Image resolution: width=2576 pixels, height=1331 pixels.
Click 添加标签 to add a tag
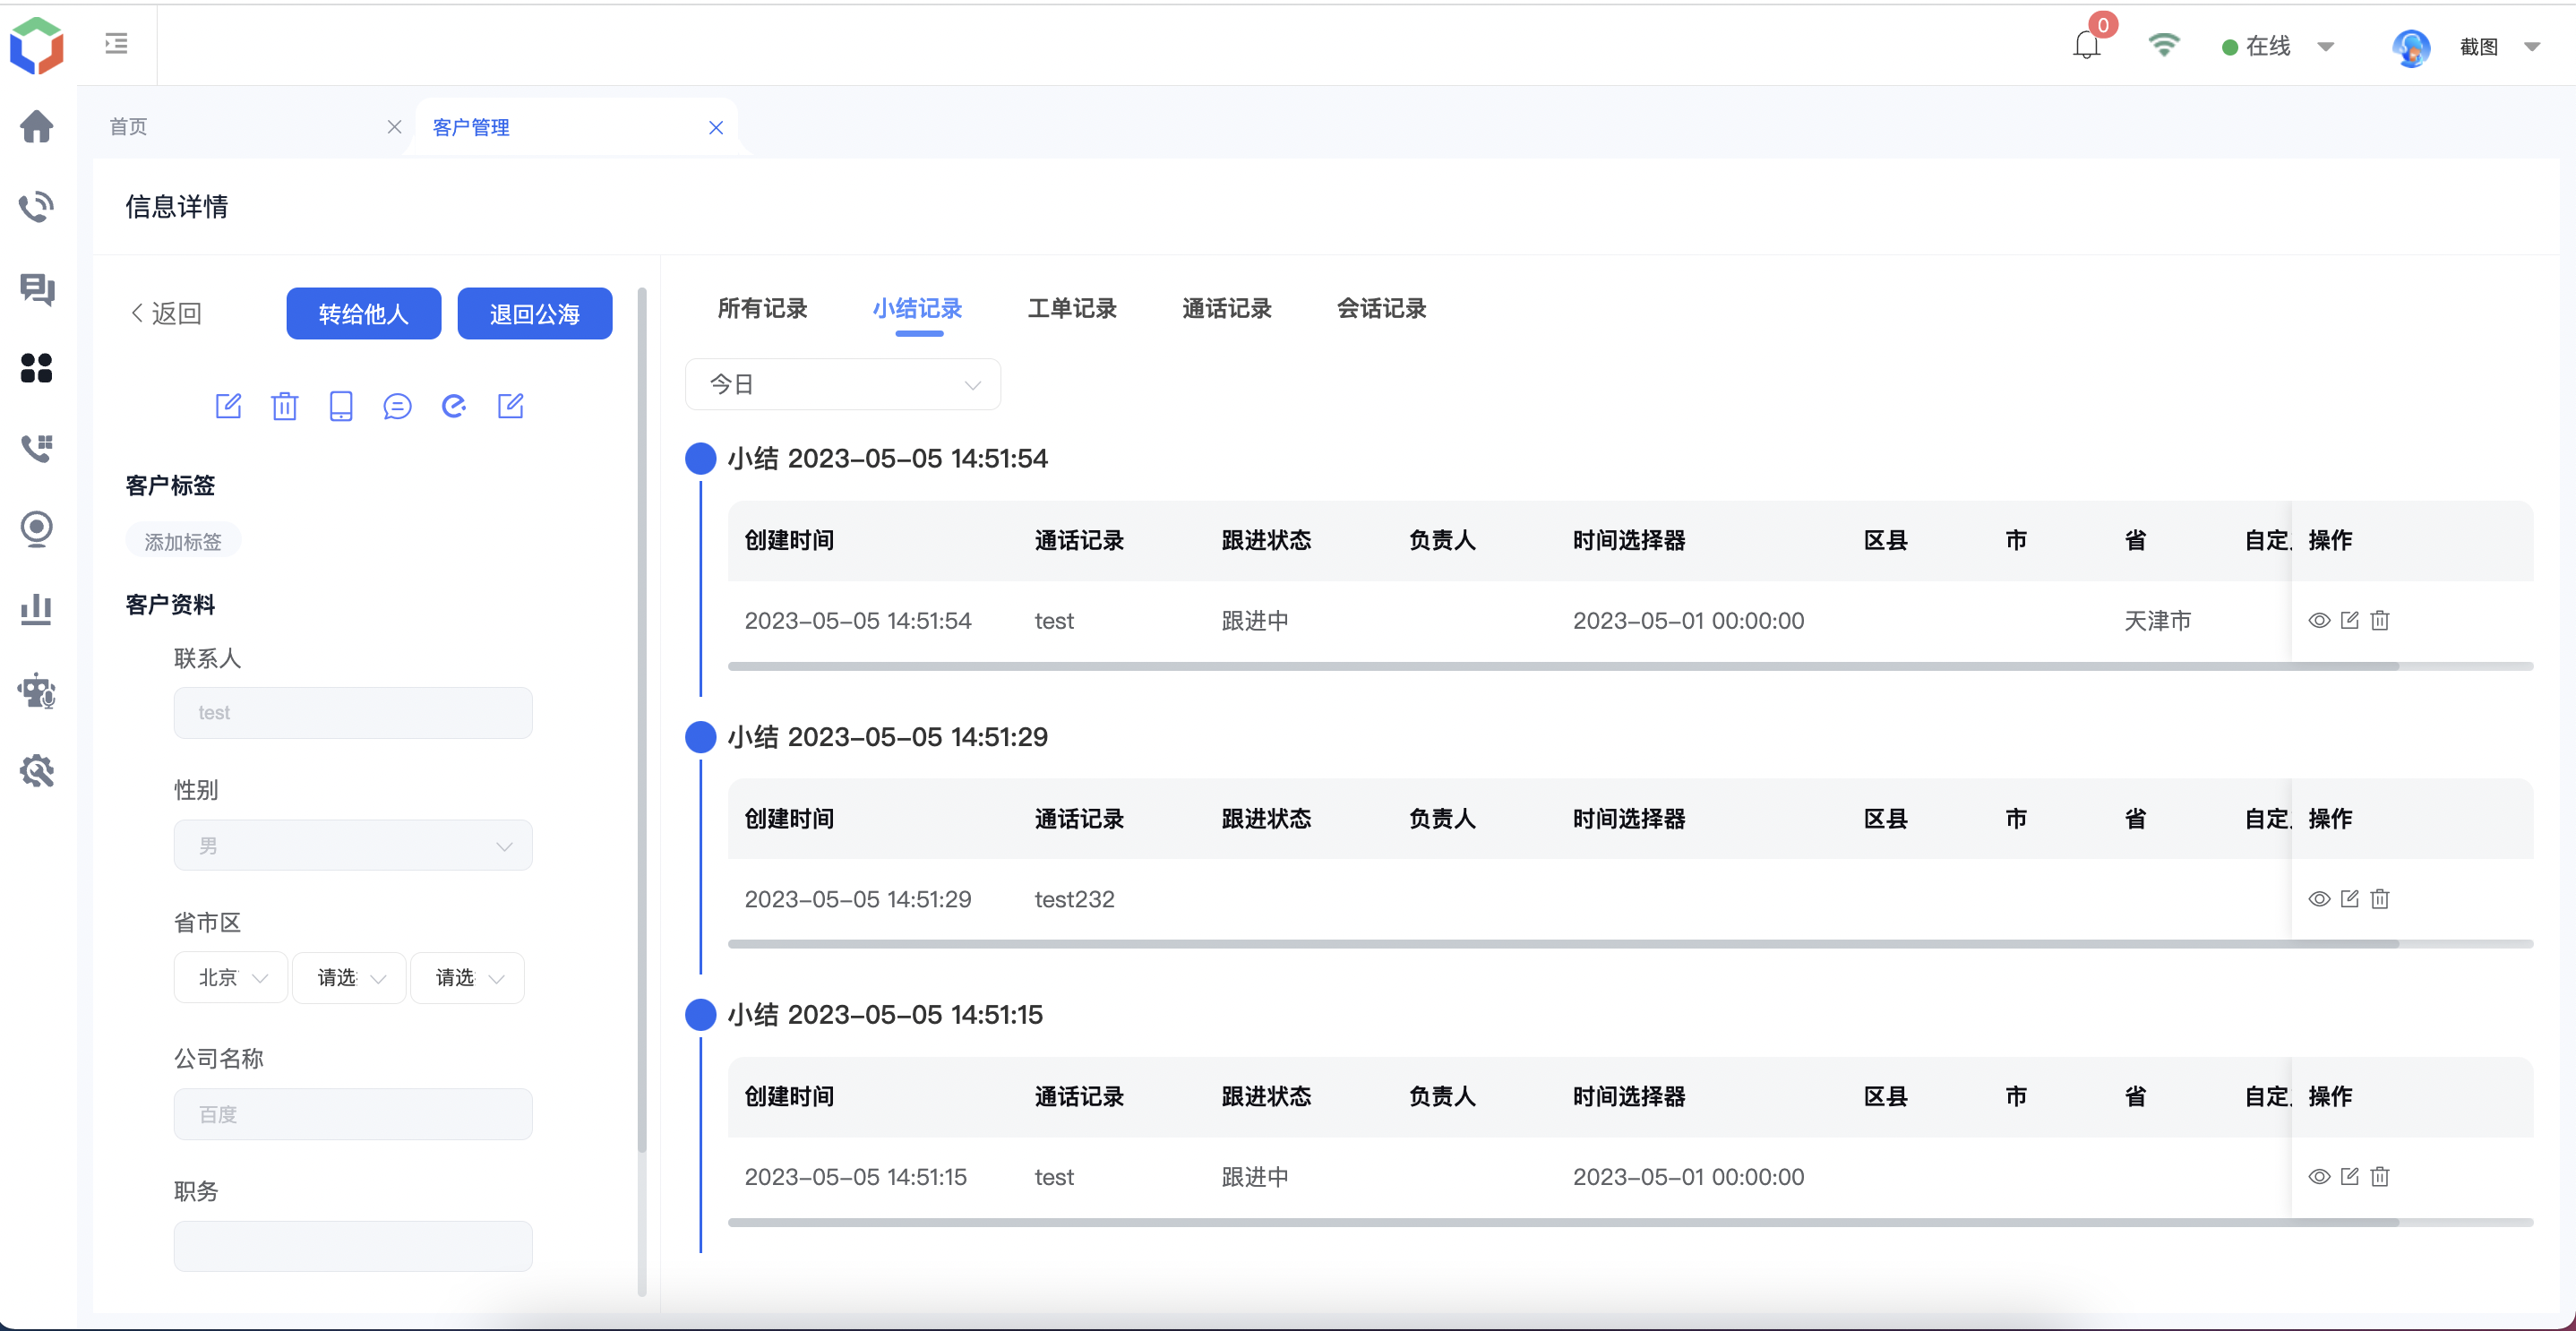(x=183, y=541)
